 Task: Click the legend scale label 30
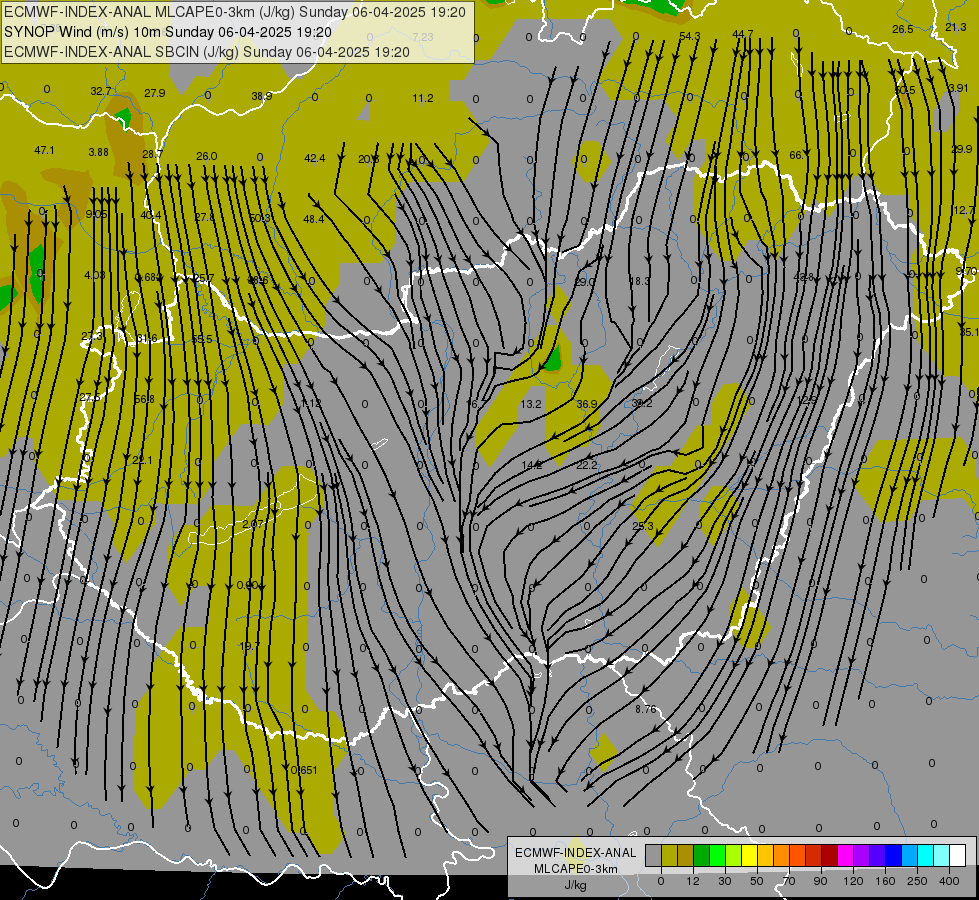tap(724, 881)
